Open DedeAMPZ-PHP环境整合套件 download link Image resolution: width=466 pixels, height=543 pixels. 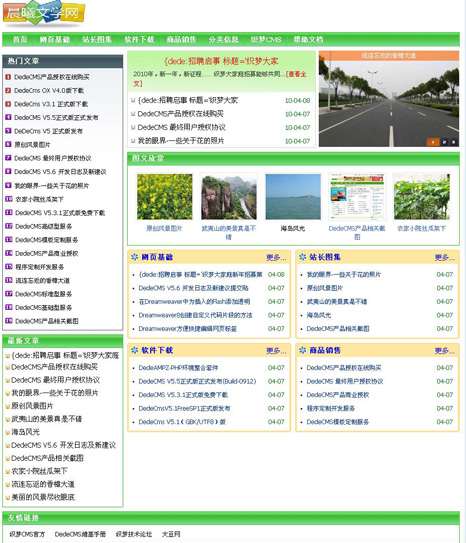178,368
